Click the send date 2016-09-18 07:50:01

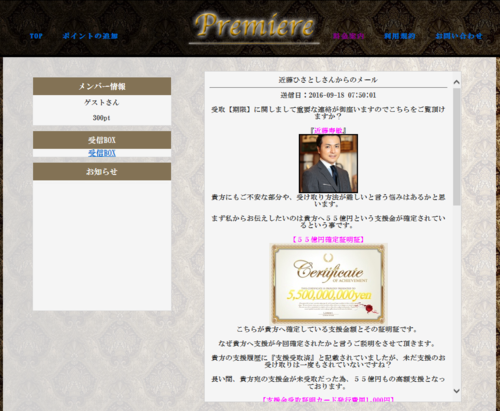[328, 95]
